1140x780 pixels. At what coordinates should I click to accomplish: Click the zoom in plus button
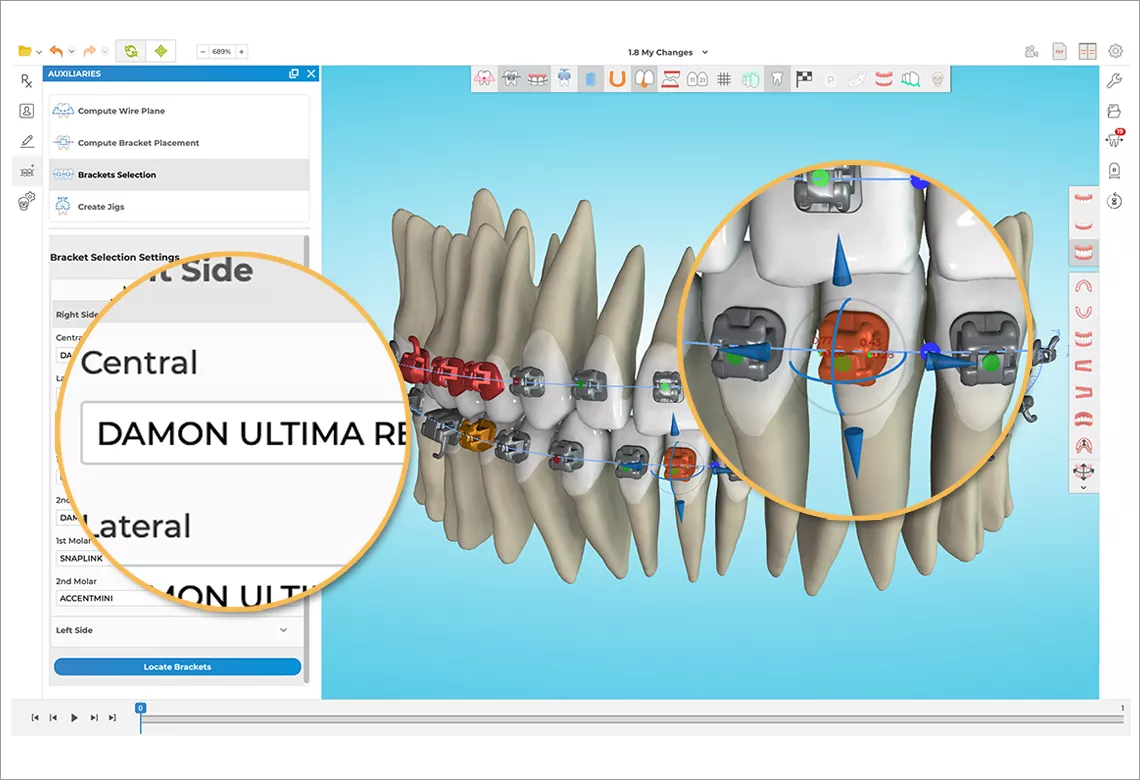[241, 51]
